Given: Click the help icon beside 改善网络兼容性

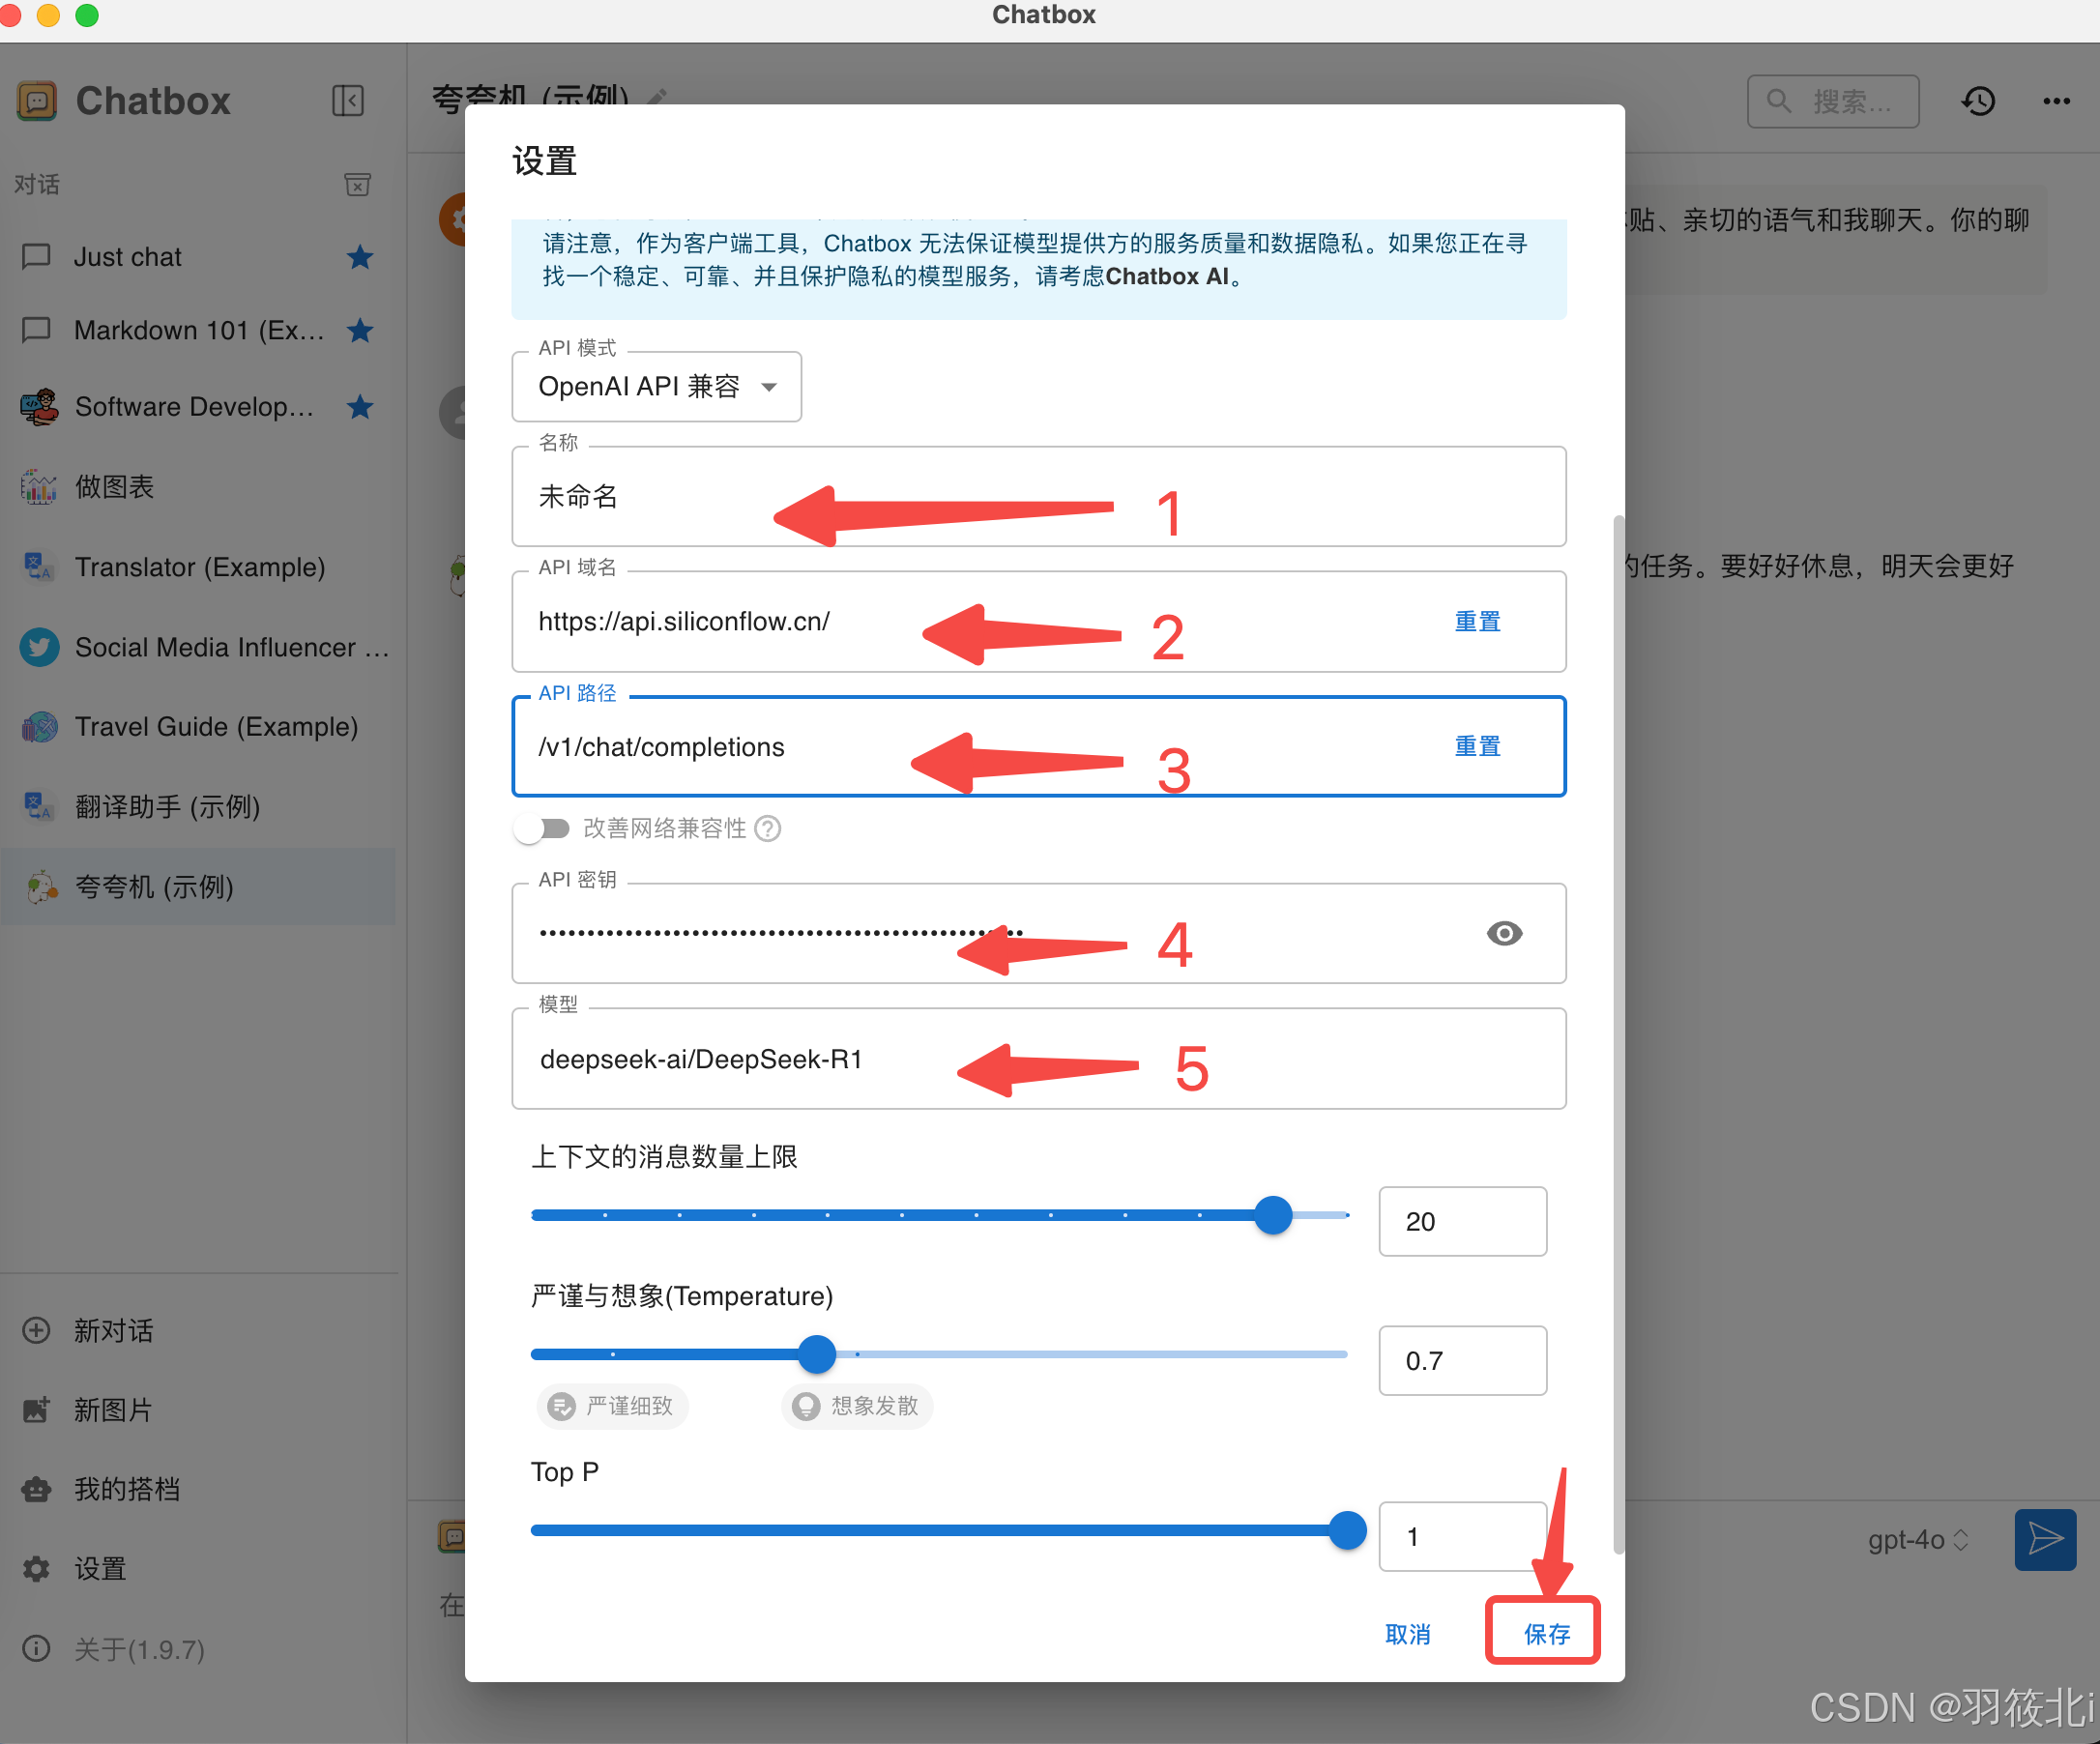Looking at the screenshot, I should point(768,828).
